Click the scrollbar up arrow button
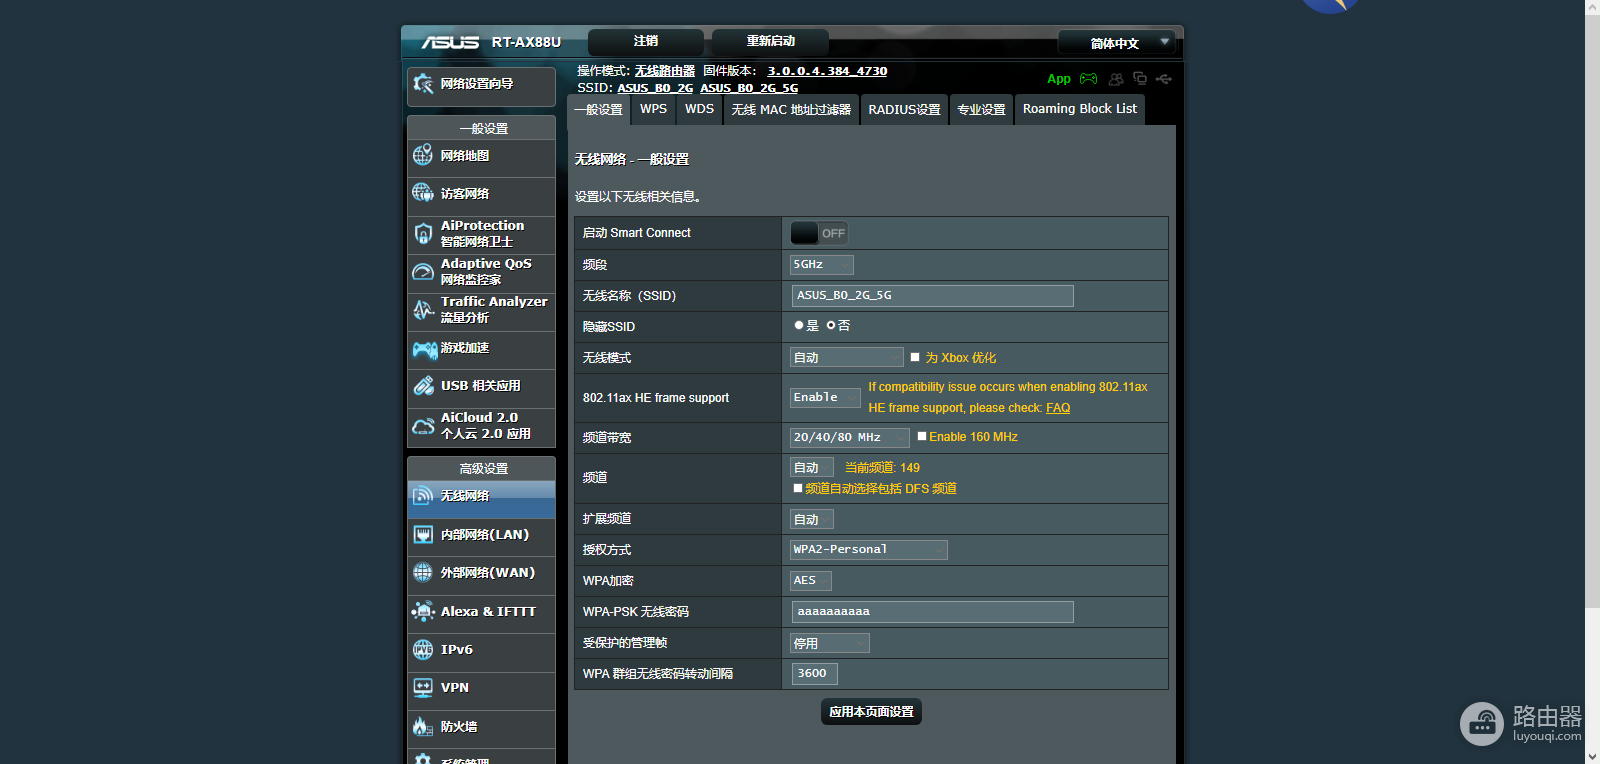 pos(1592,7)
